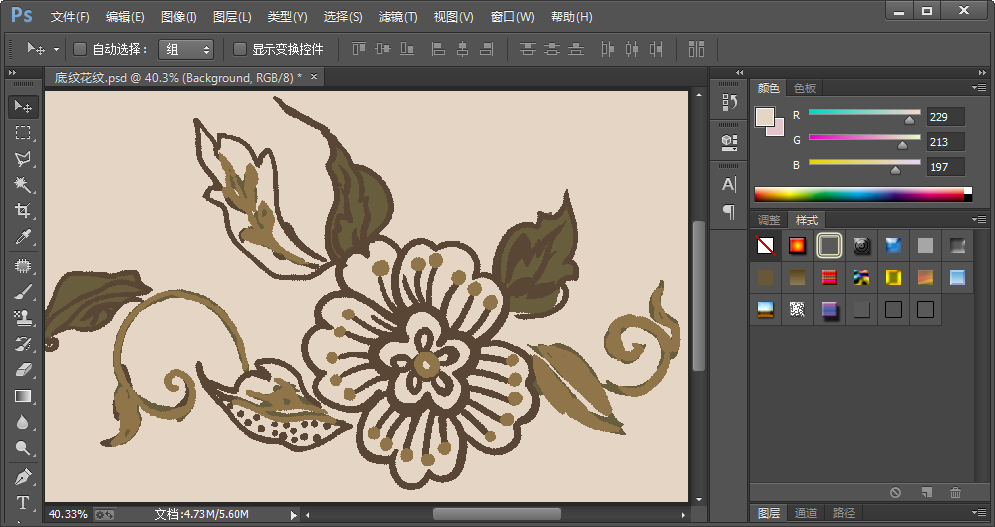Select the Horizontal Type tool
995x527 pixels.
tap(23, 502)
